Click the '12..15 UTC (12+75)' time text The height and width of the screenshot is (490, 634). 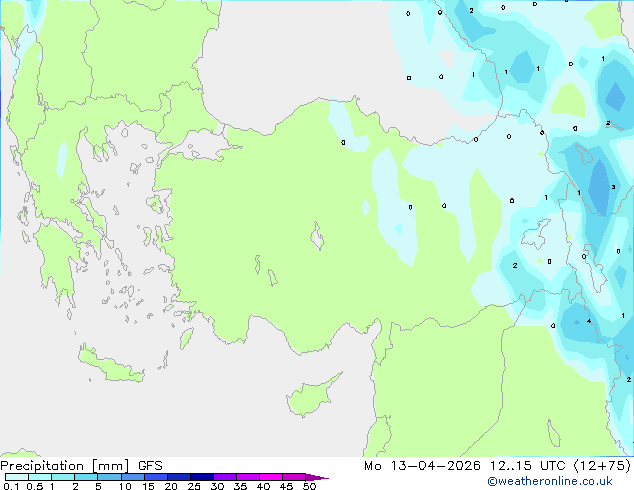[x=560, y=466]
